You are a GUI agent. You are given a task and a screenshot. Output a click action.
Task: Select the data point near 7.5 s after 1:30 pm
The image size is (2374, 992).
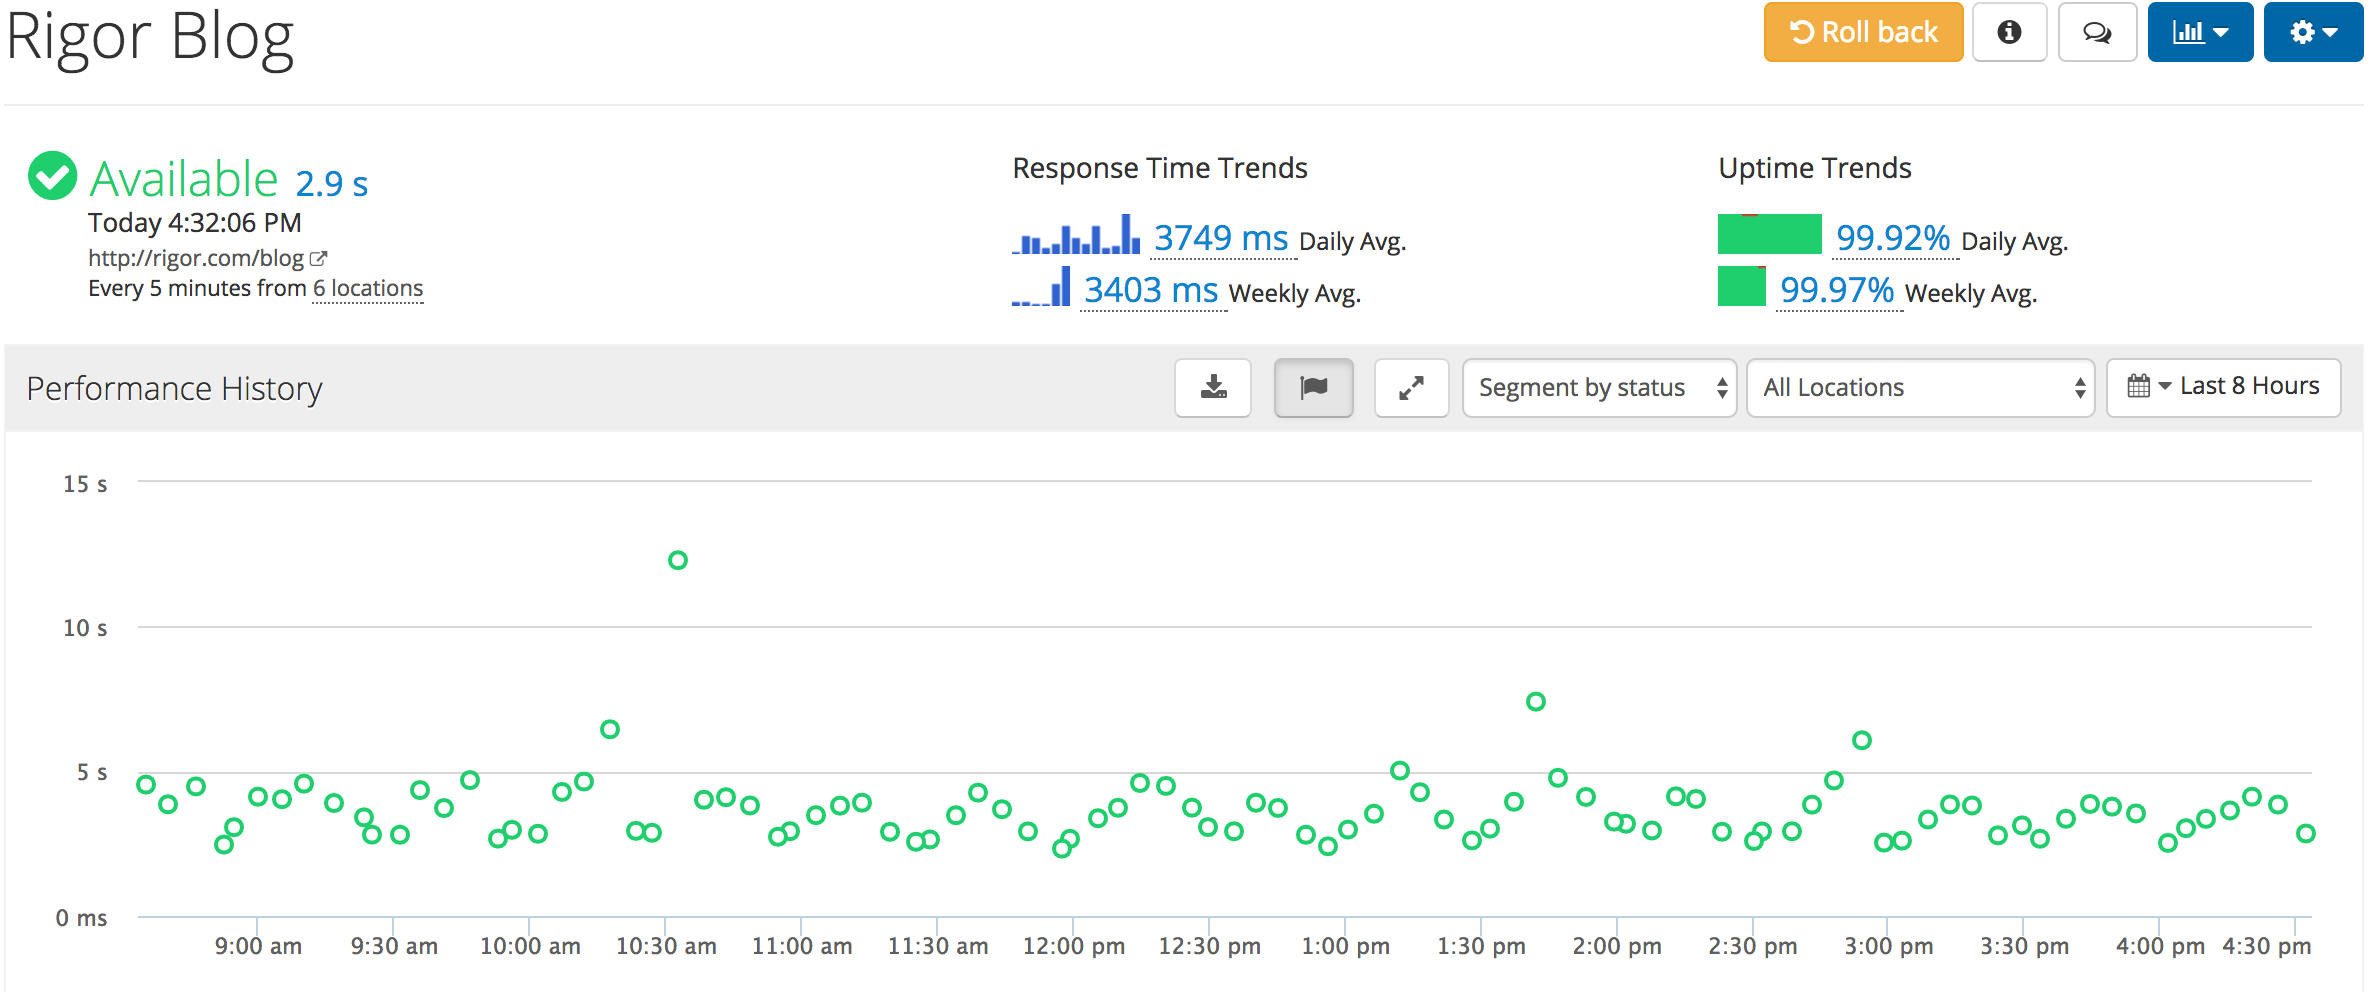(1536, 702)
